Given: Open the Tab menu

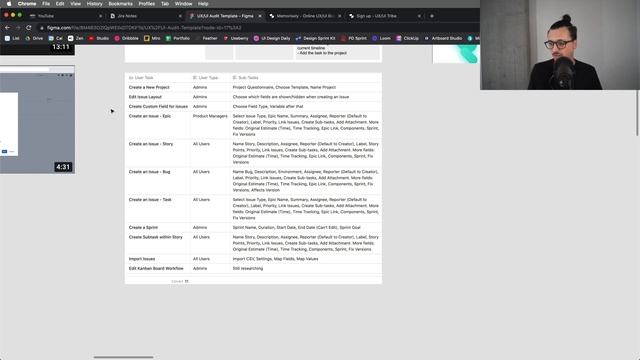Looking at the screenshot, I should tap(165, 4).
